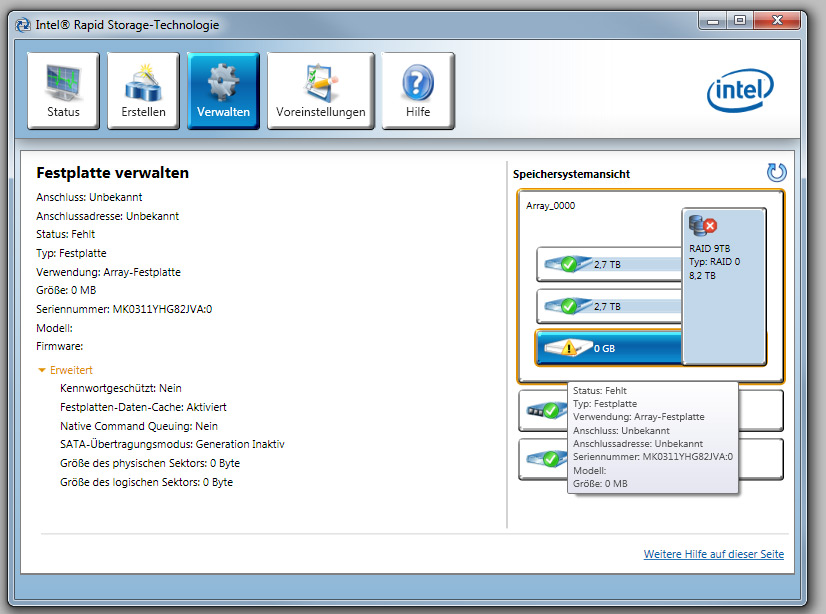Select the missing 0 GB disk
This screenshot has width=826, height=614.
pyautogui.click(x=609, y=348)
